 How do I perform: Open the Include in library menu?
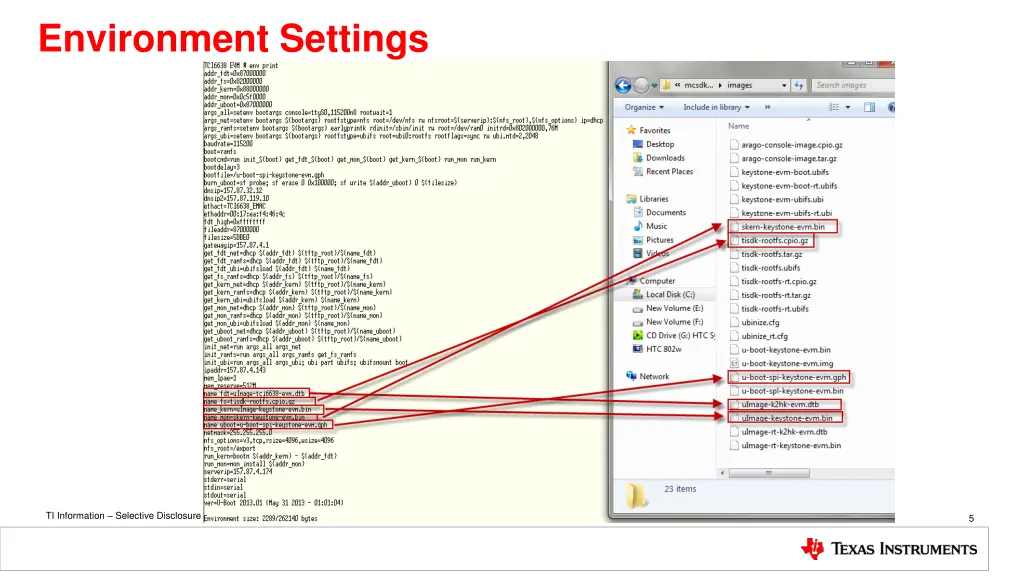pos(716,107)
